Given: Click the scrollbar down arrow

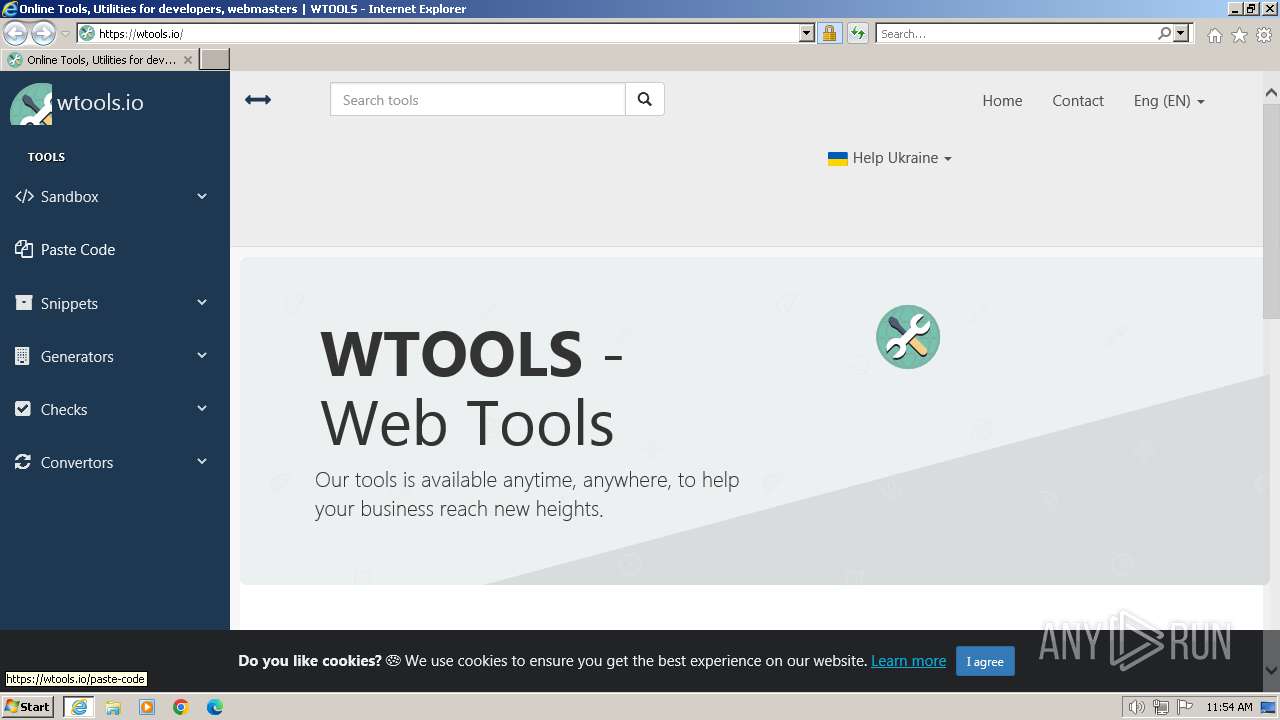Looking at the screenshot, I should pos(1271,671).
